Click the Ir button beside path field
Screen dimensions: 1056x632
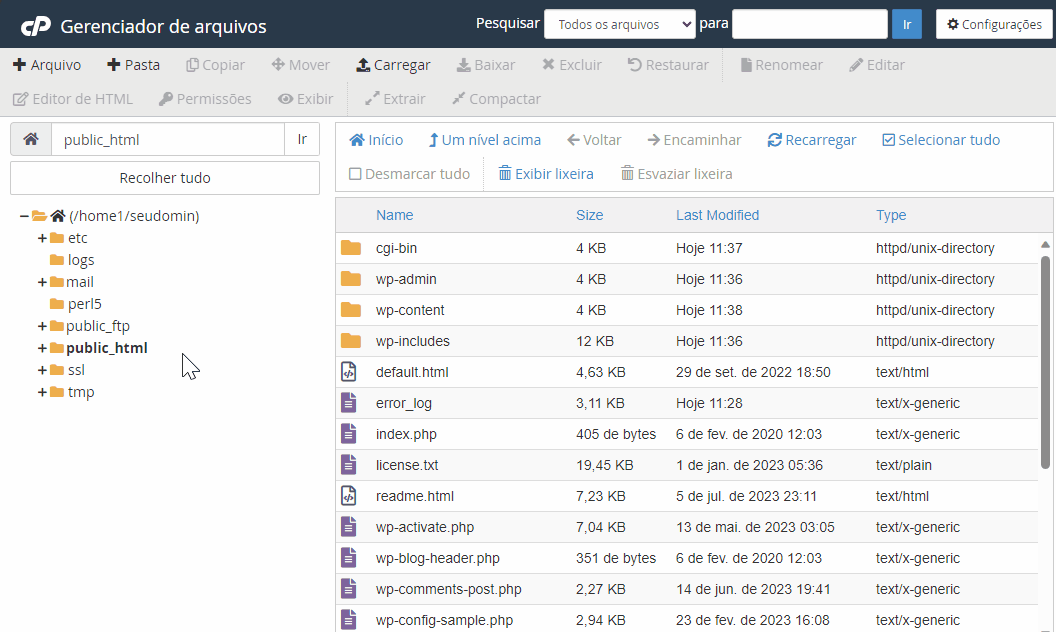pyautogui.click(x=302, y=139)
